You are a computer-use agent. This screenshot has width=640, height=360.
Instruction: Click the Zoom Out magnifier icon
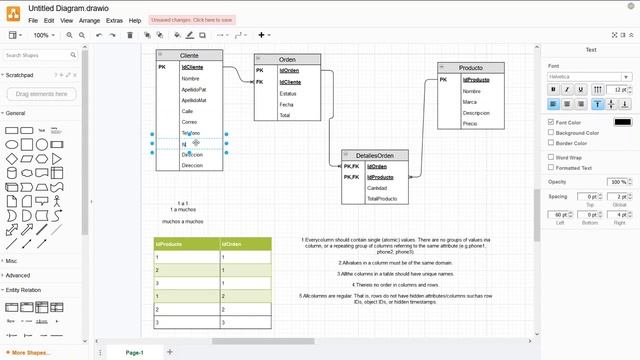[x=82, y=36]
